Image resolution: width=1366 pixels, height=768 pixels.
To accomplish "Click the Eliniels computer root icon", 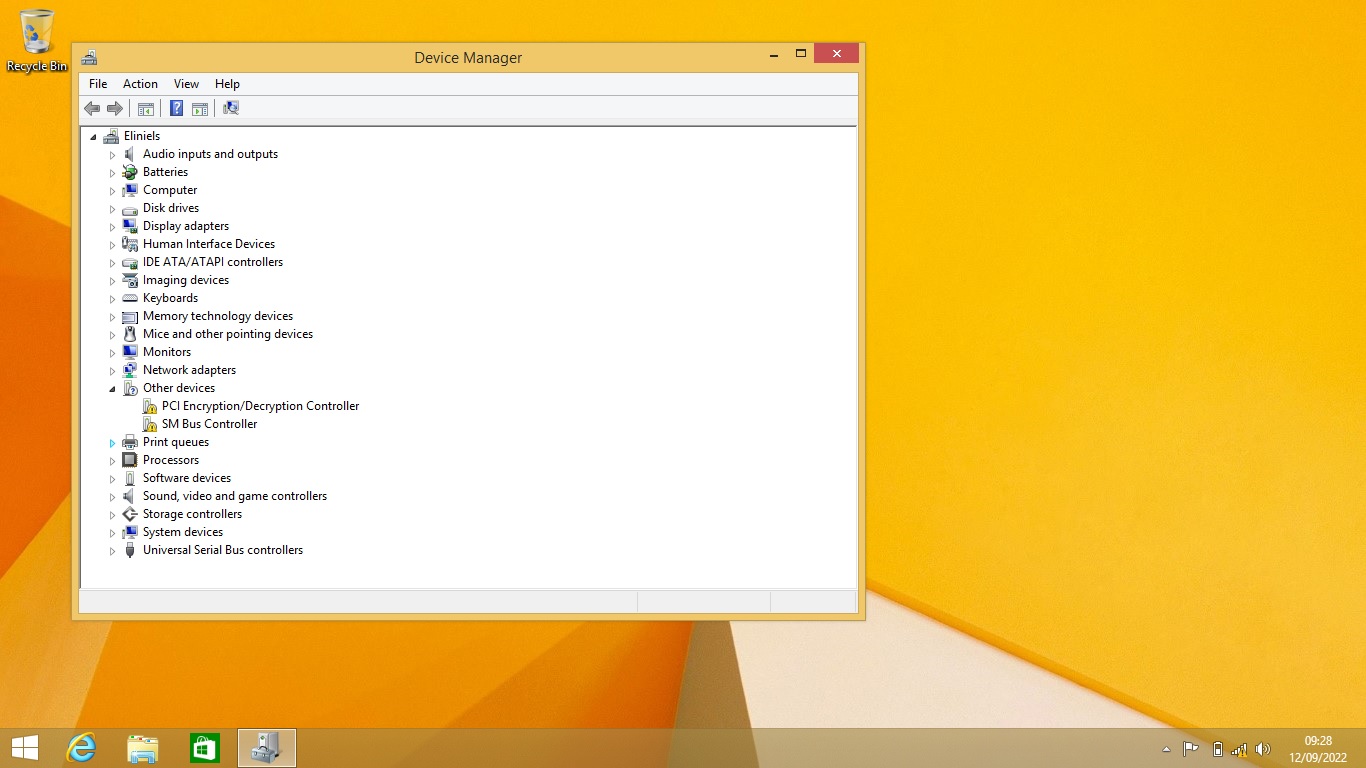I will tap(111, 136).
